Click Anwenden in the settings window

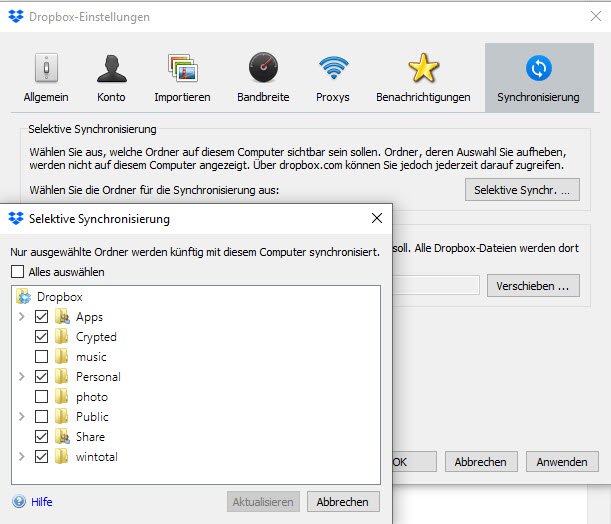pyautogui.click(x=562, y=462)
